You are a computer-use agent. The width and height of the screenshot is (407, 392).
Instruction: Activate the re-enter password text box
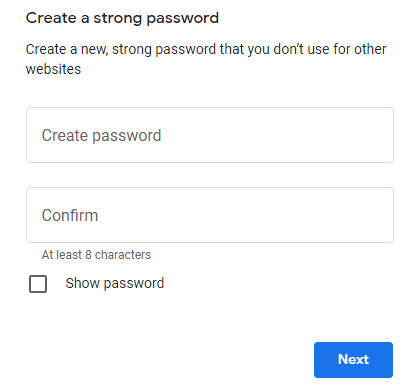(x=210, y=215)
